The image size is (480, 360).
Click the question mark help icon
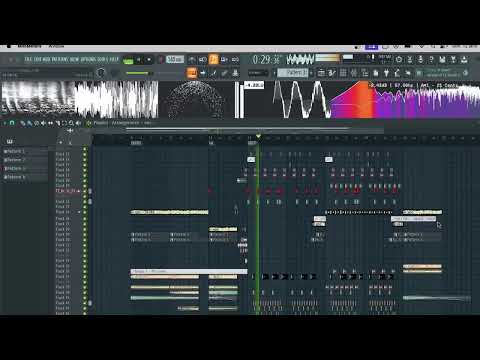(431, 60)
